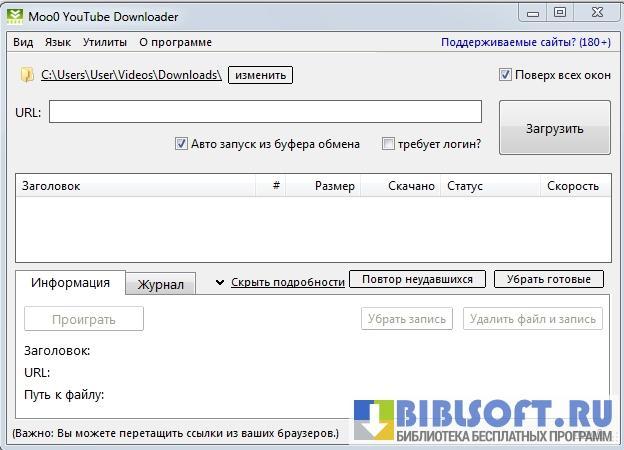Open the Вид menu

pyautogui.click(x=24, y=42)
